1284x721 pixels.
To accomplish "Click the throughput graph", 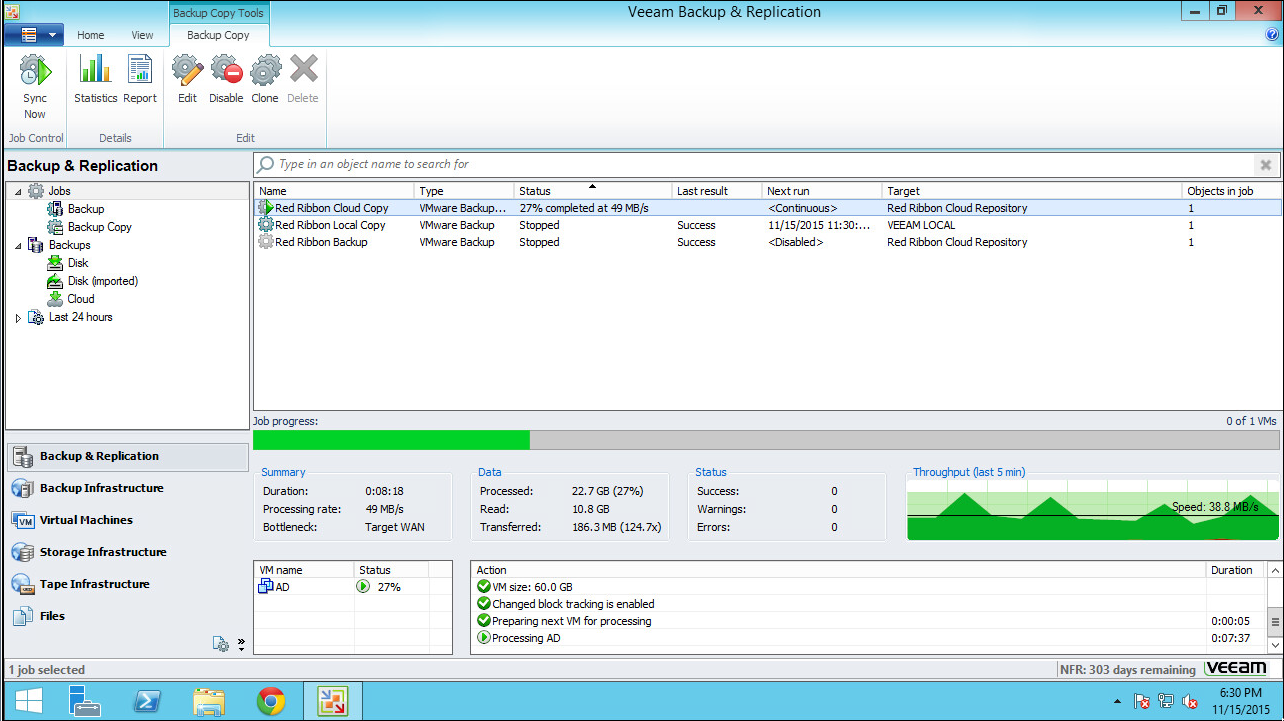I will tap(1093, 510).
